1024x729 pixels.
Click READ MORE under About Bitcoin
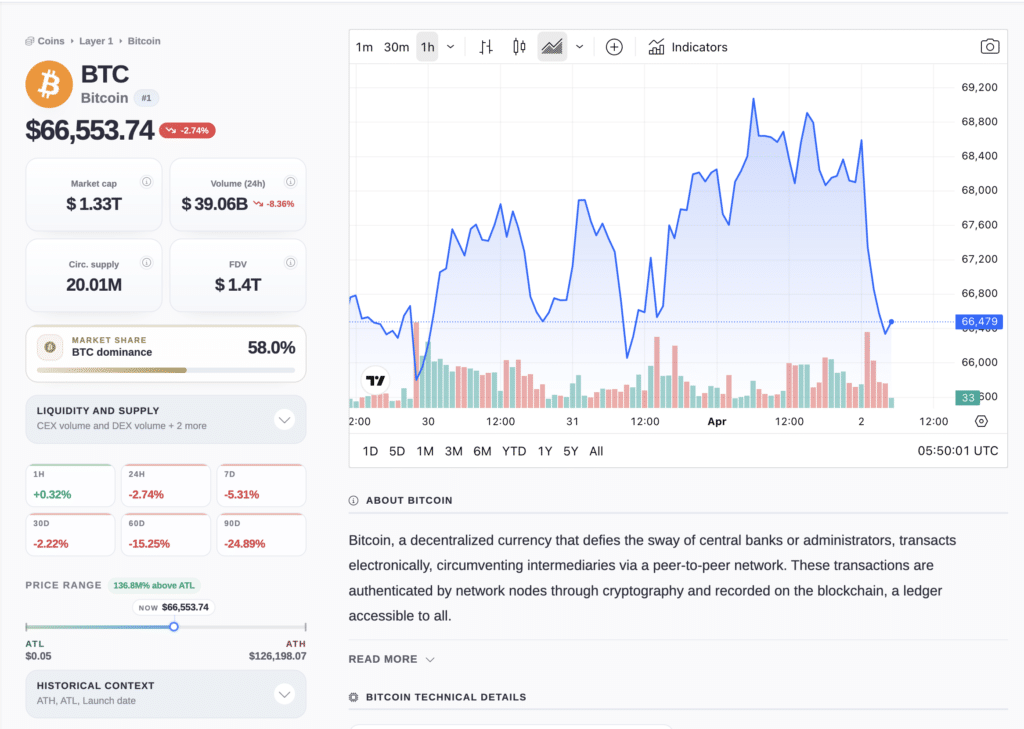(x=383, y=659)
